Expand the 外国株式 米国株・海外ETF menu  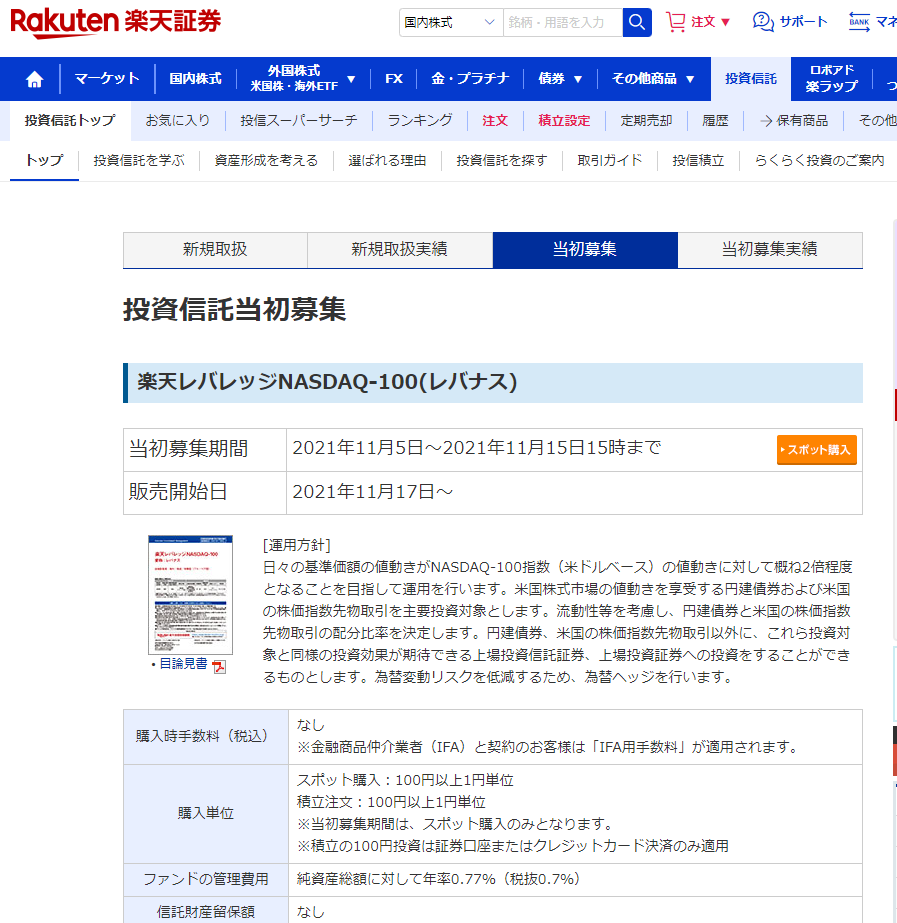(303, 78)
